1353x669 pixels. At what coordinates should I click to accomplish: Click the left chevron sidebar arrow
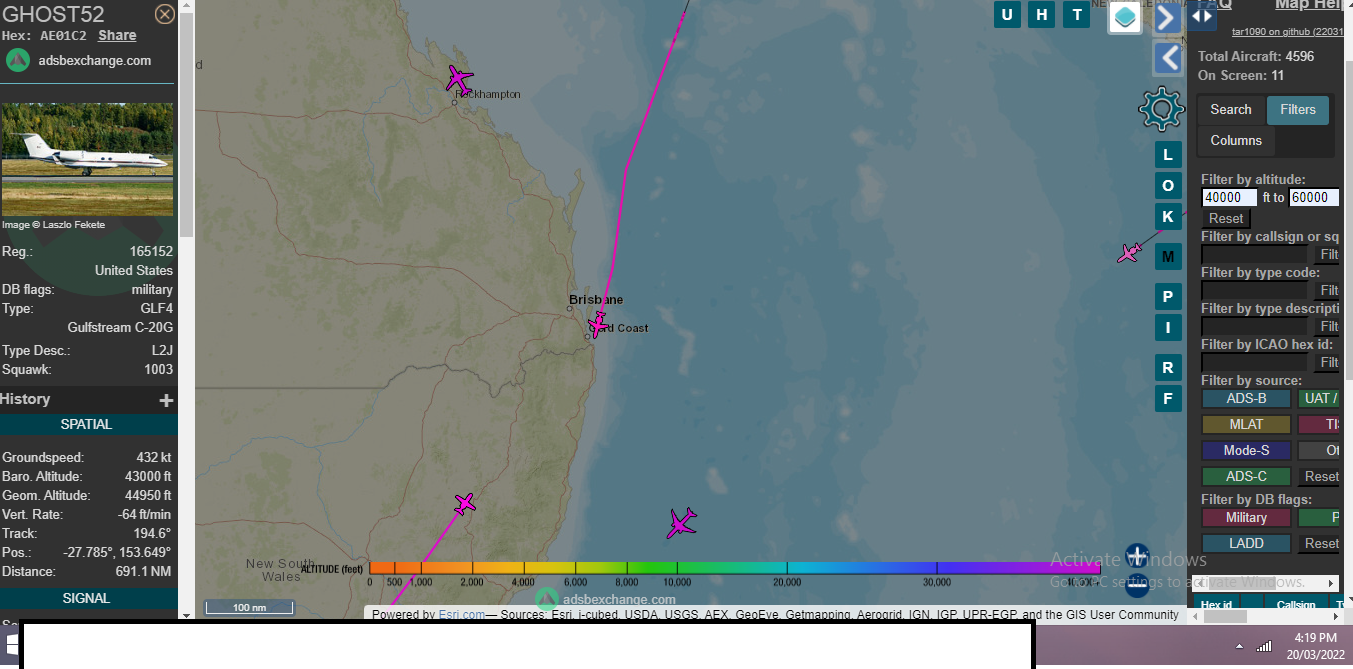pos(1167,58)
